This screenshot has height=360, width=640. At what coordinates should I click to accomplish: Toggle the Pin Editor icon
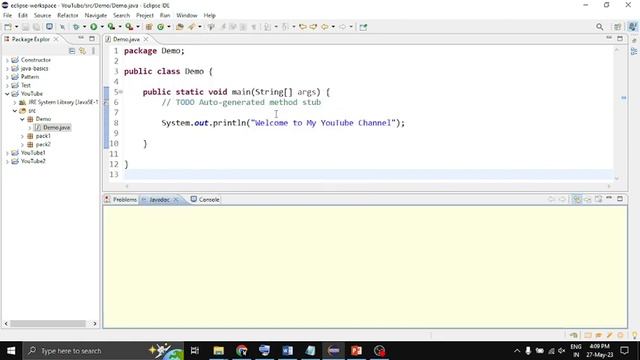(363, 27)
